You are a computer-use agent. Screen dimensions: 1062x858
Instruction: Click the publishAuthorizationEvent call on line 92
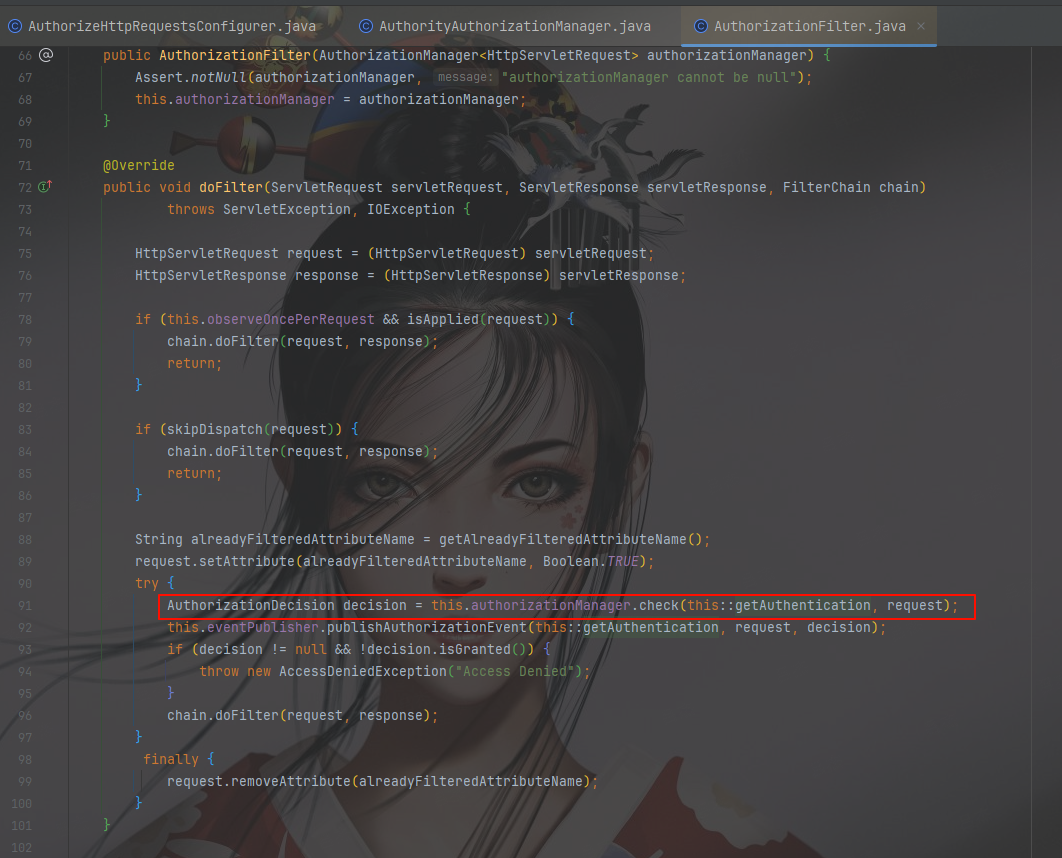point(427,627)
